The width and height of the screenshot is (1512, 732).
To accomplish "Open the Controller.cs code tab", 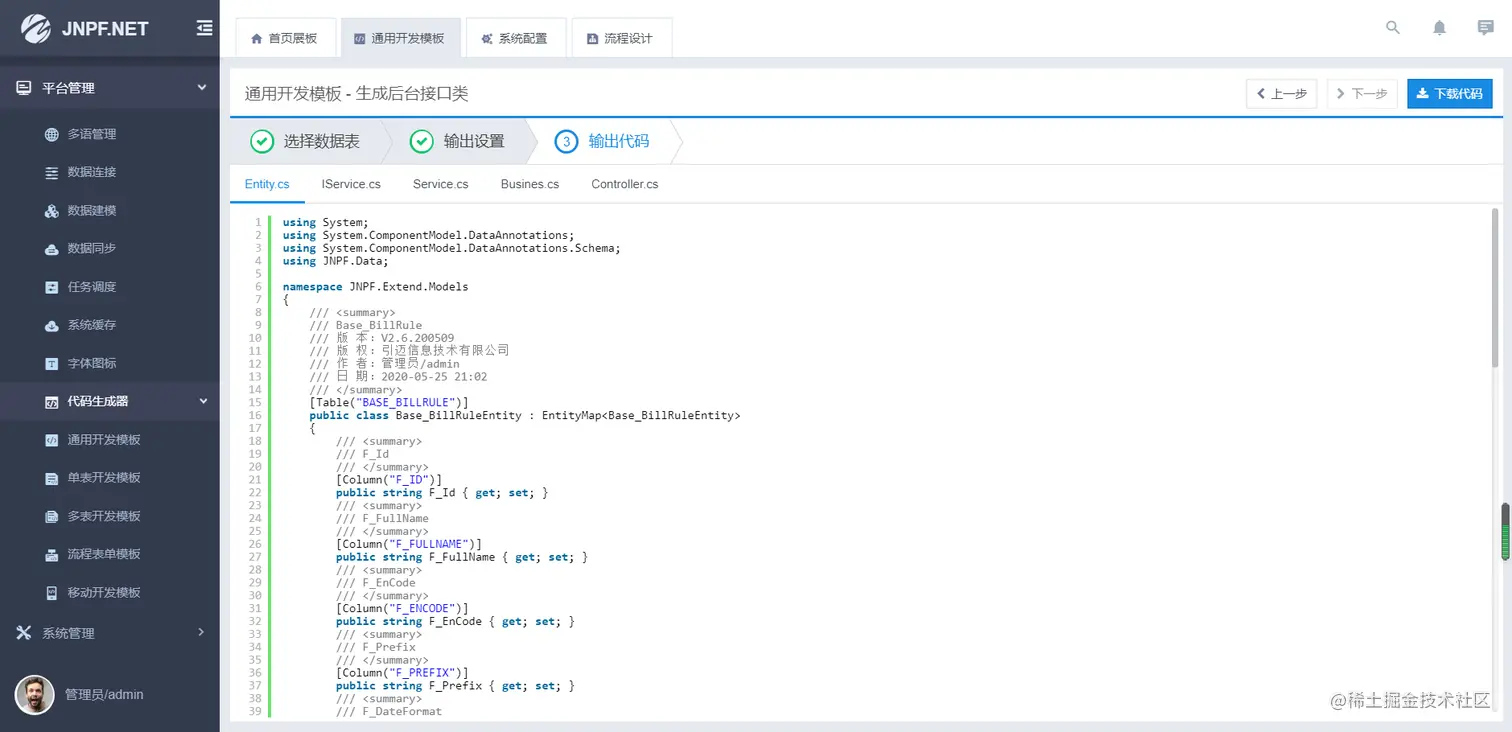I will pos(625,184).
